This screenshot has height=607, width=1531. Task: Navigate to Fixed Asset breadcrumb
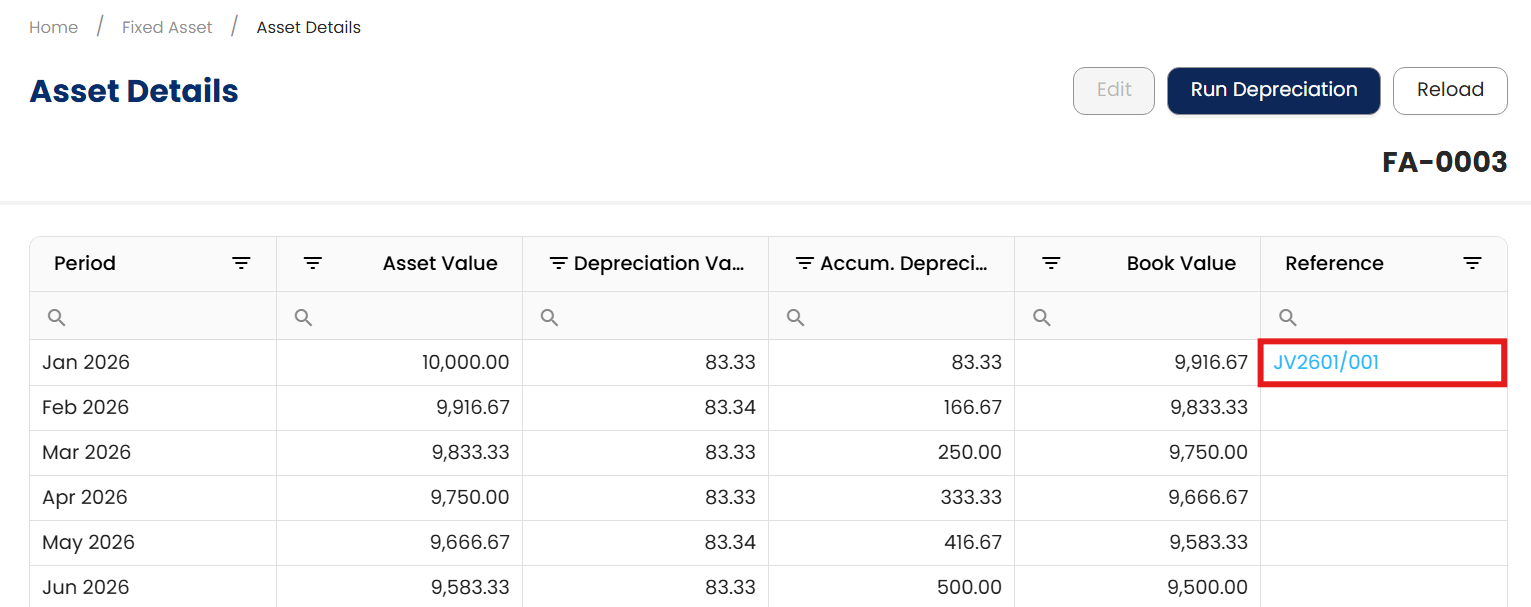tap(167, 27)
